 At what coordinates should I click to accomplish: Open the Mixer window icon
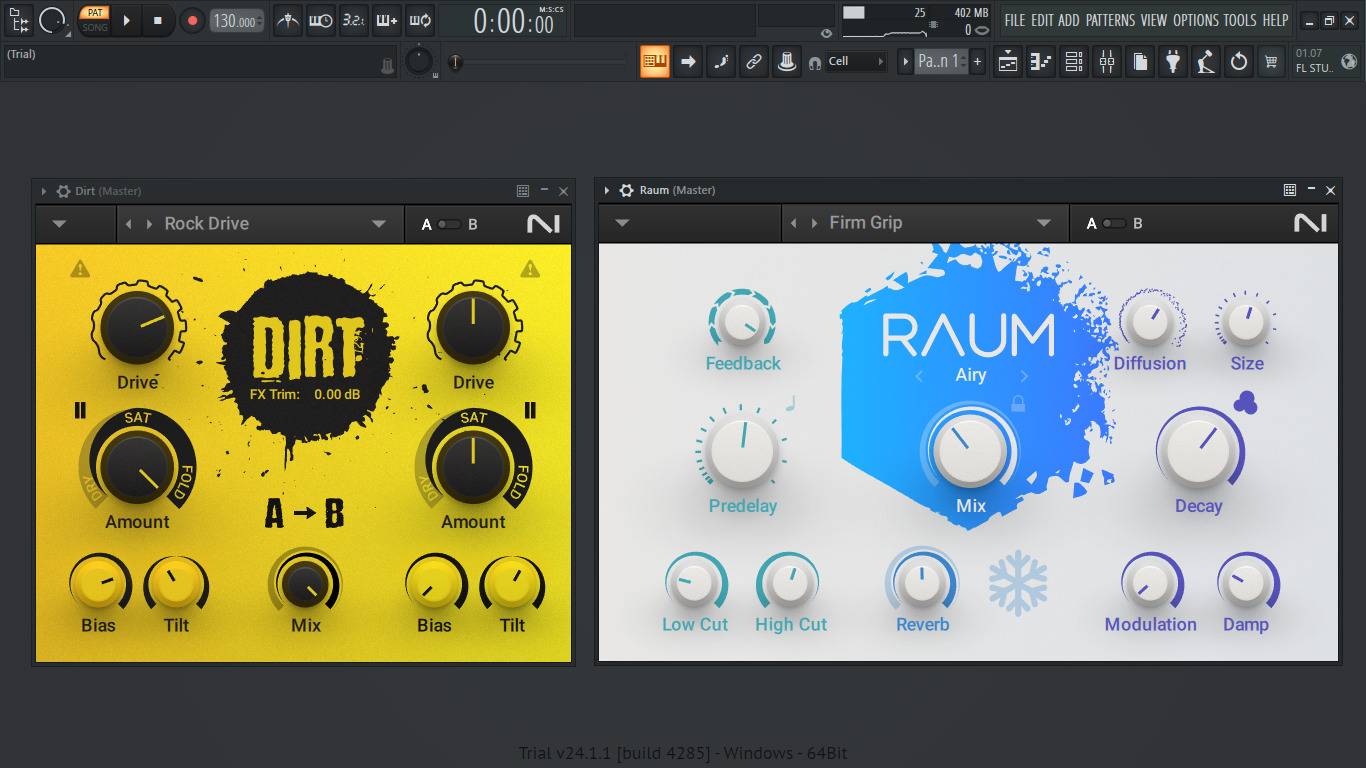(x=1107, y=61)
